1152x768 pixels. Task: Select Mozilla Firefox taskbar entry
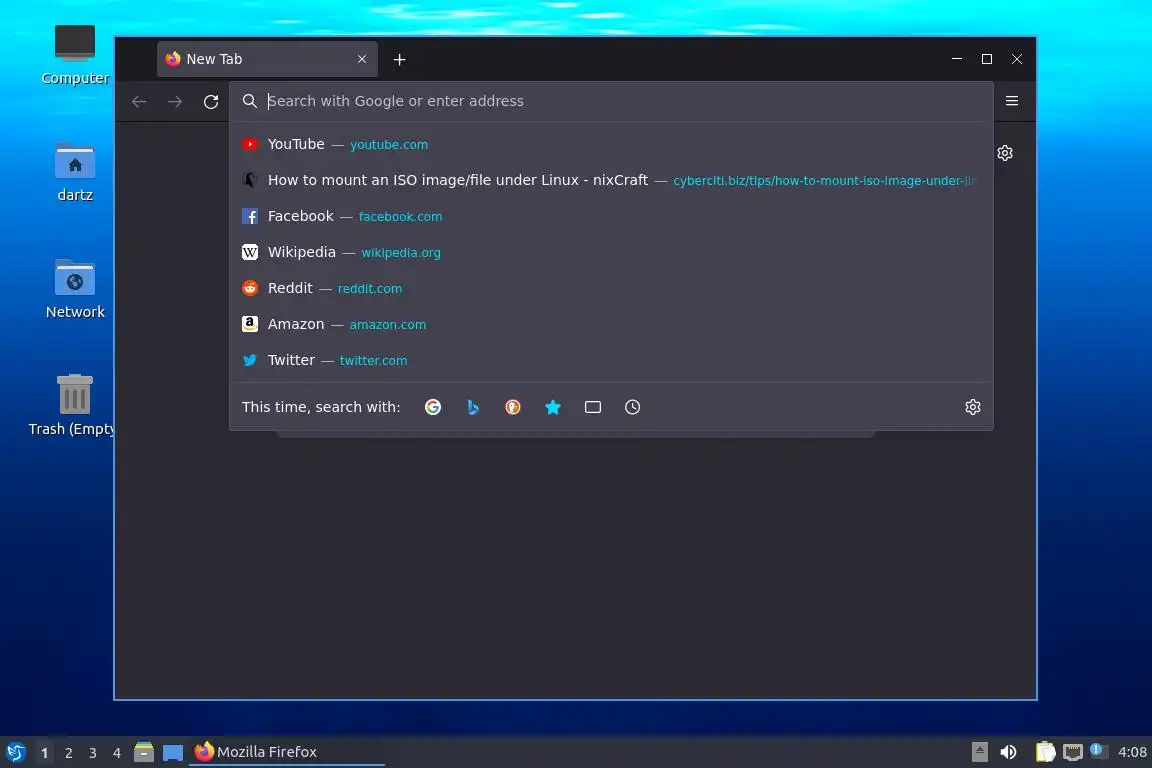(x=287, y=752)
